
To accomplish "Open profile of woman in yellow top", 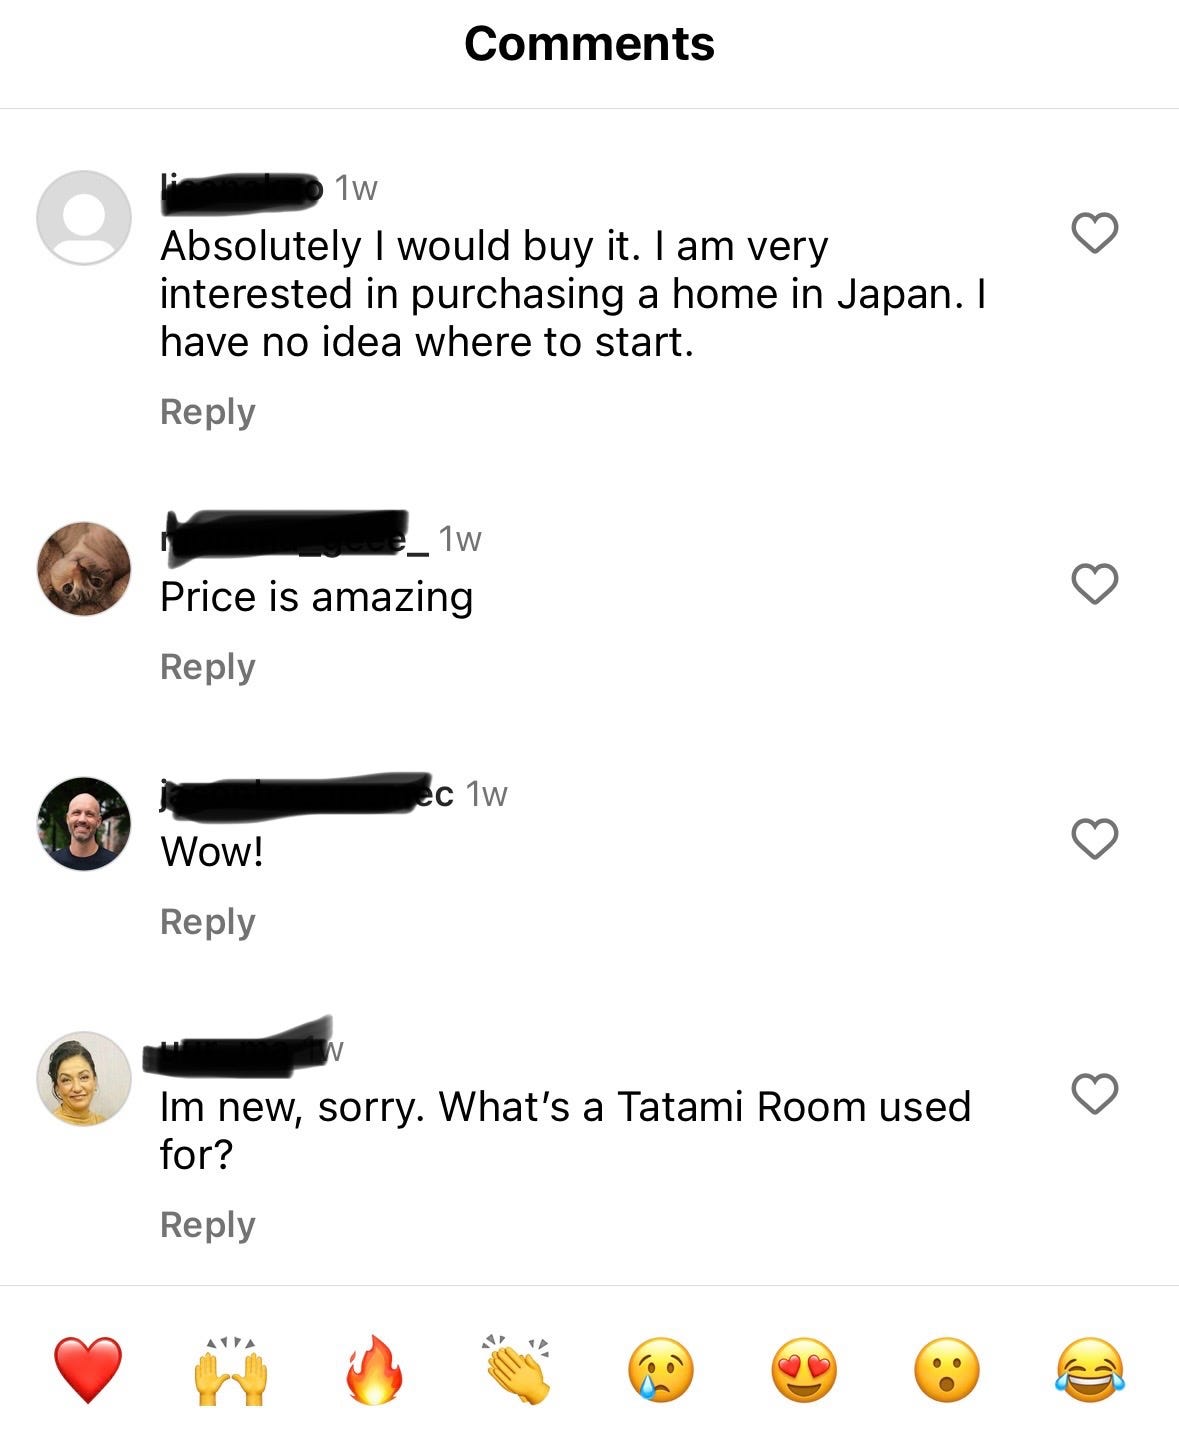I will click(84, 1079).
